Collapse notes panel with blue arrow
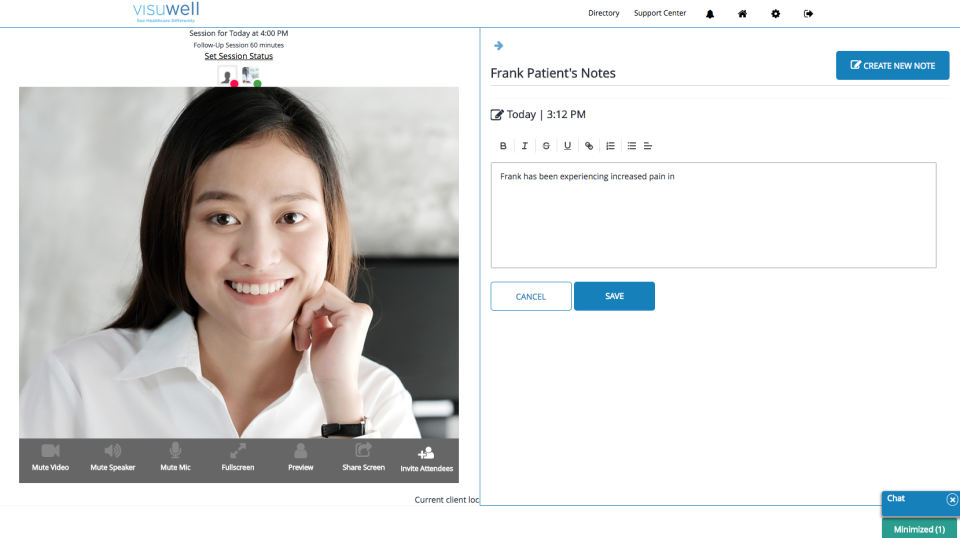 point(498,45)
